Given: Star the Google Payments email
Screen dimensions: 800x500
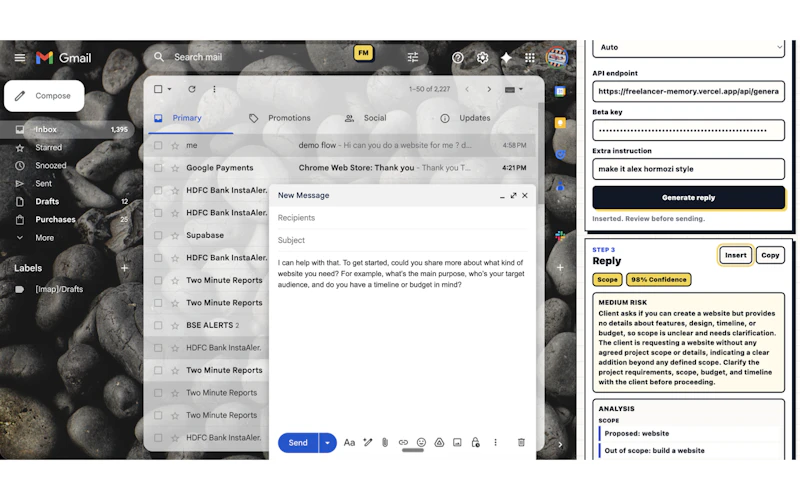Looking at the screenshot, I should [175, 168].
